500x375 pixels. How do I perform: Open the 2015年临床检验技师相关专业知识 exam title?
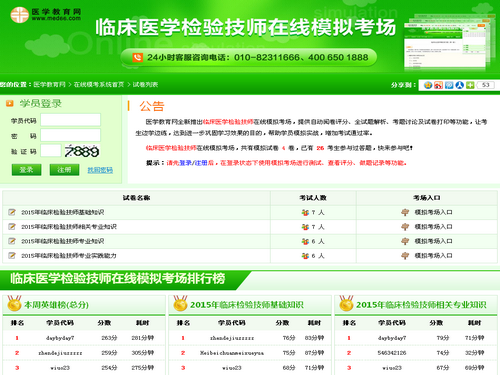69,227
